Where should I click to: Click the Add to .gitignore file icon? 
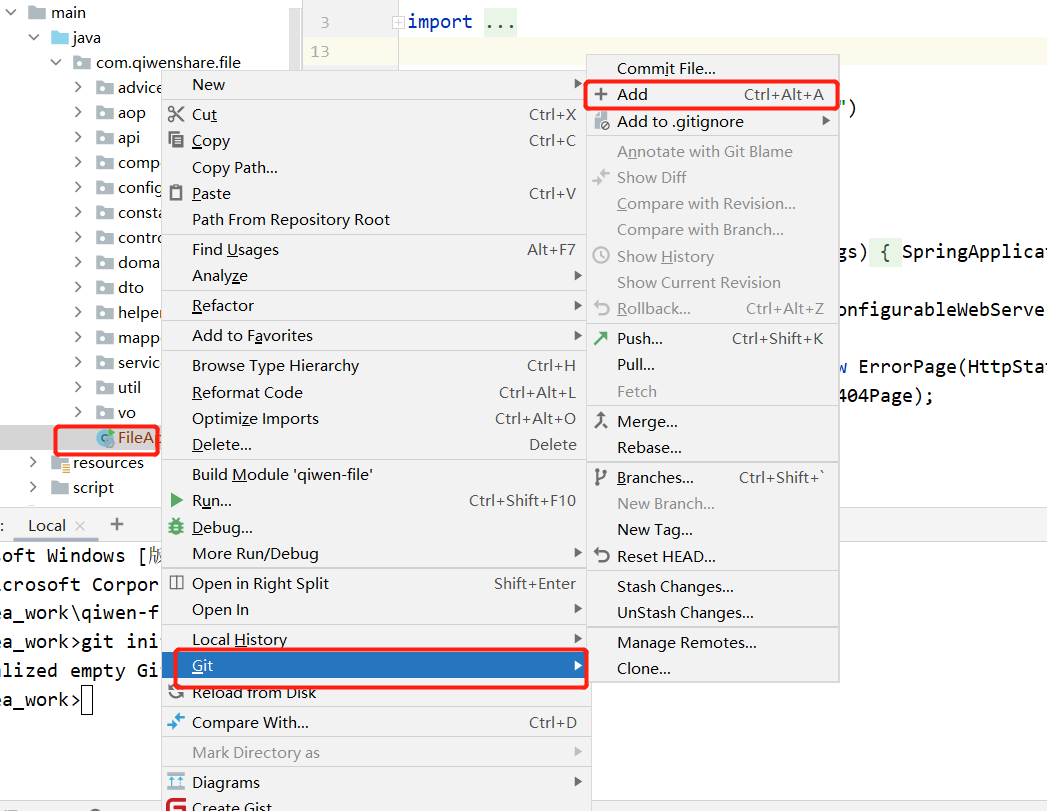click(x=602, y=121)
